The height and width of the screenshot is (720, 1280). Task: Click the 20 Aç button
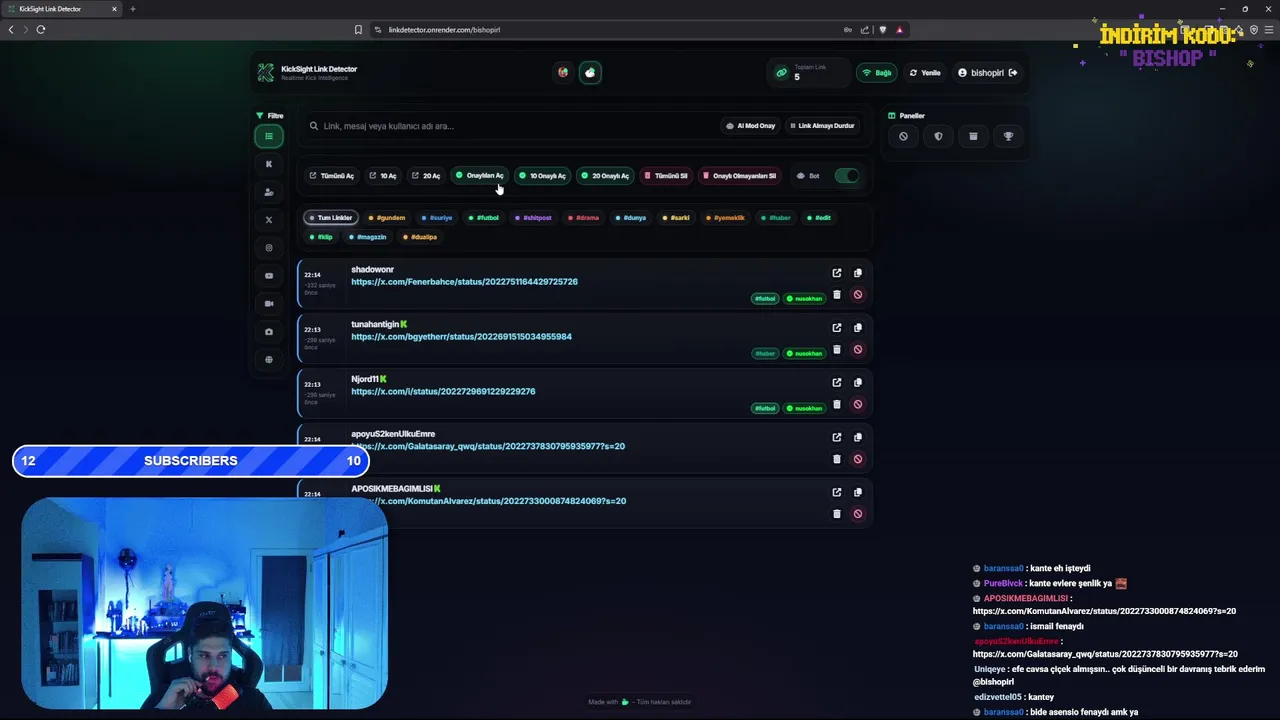(426, 176)
